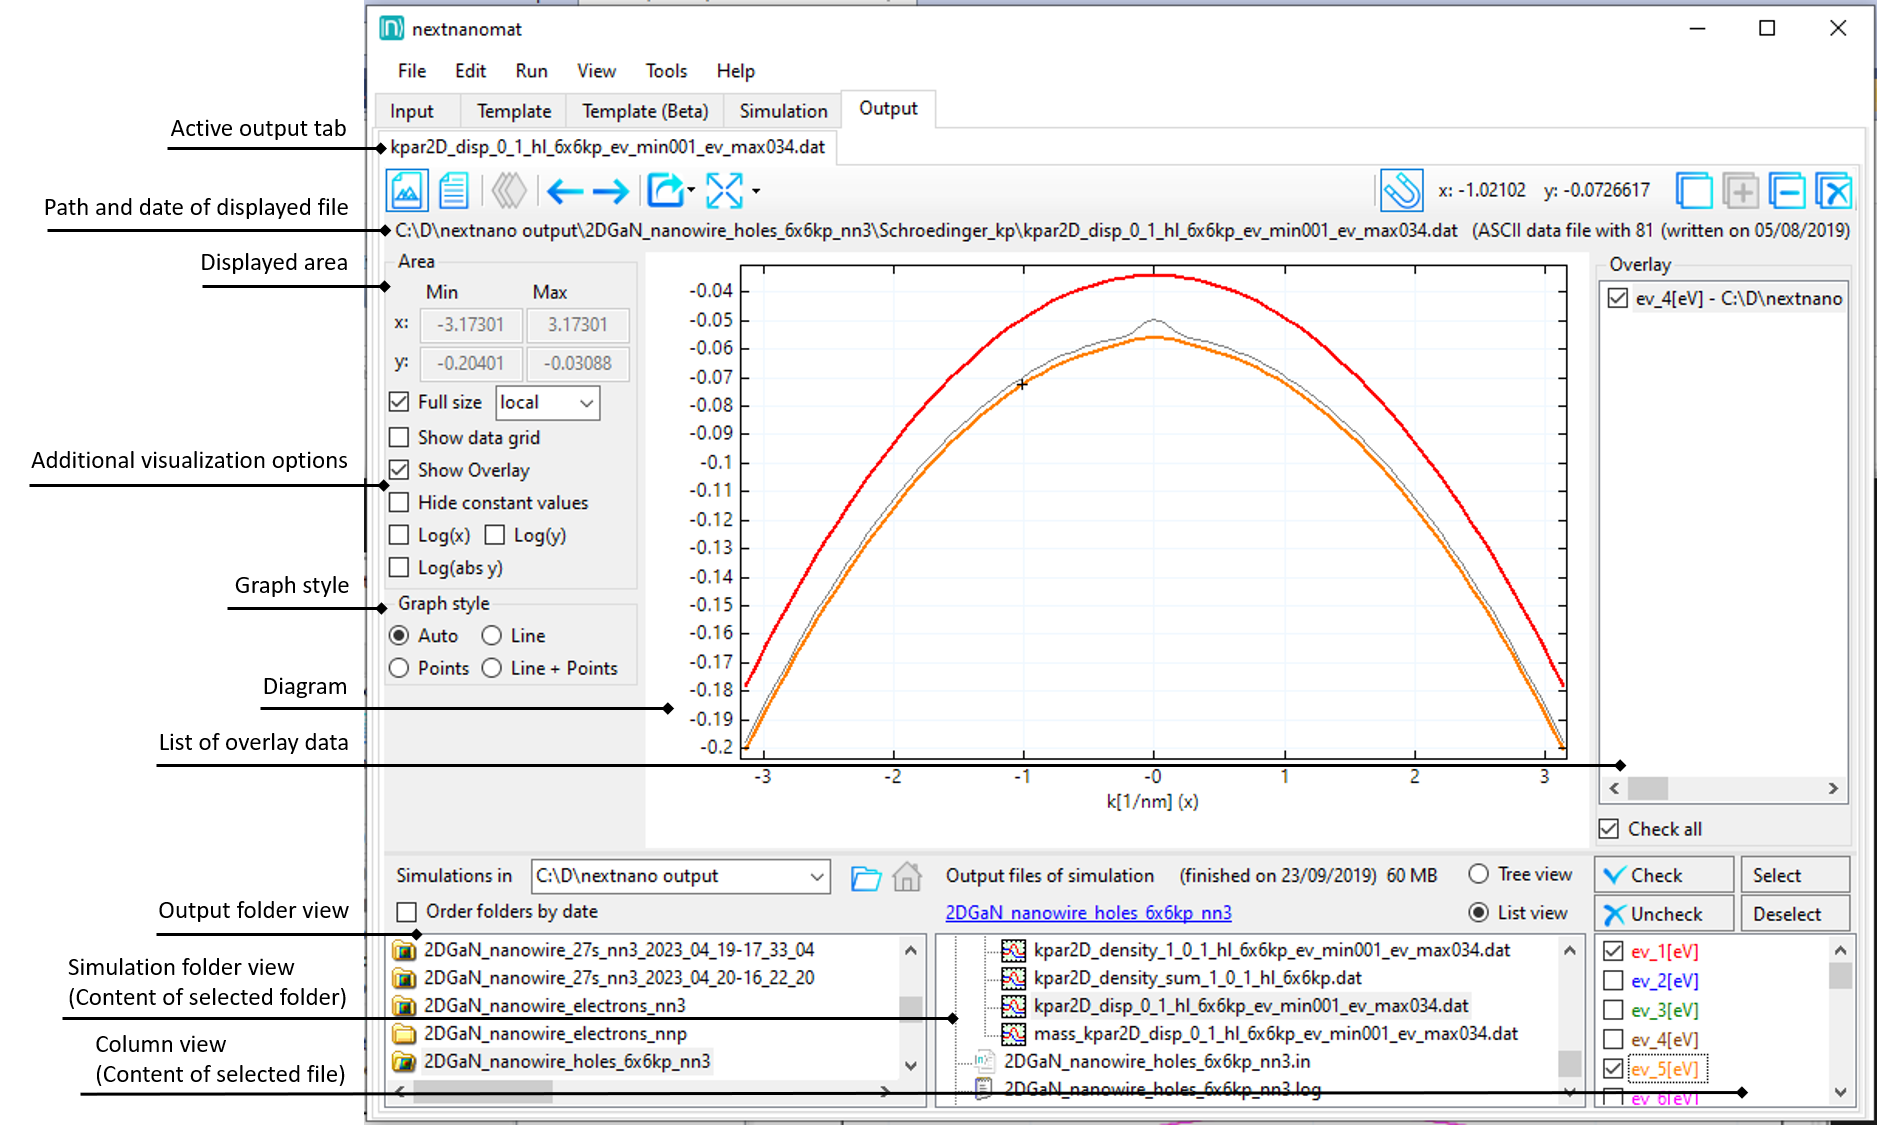Switch to the Simulation tab
1877x1125 pixels.
click(783, 111)
